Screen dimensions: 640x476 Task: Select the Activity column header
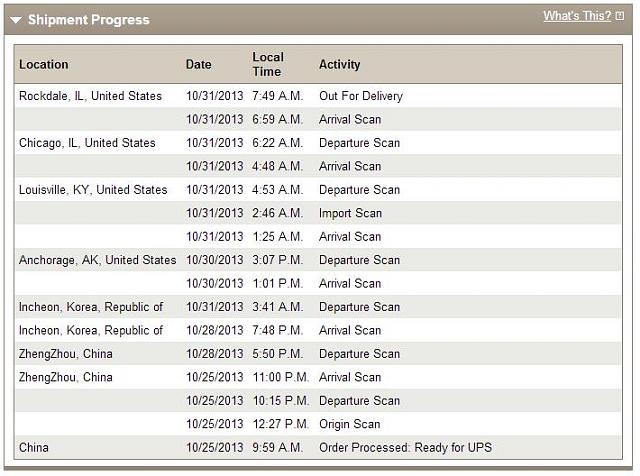click(x=340, y=65)
